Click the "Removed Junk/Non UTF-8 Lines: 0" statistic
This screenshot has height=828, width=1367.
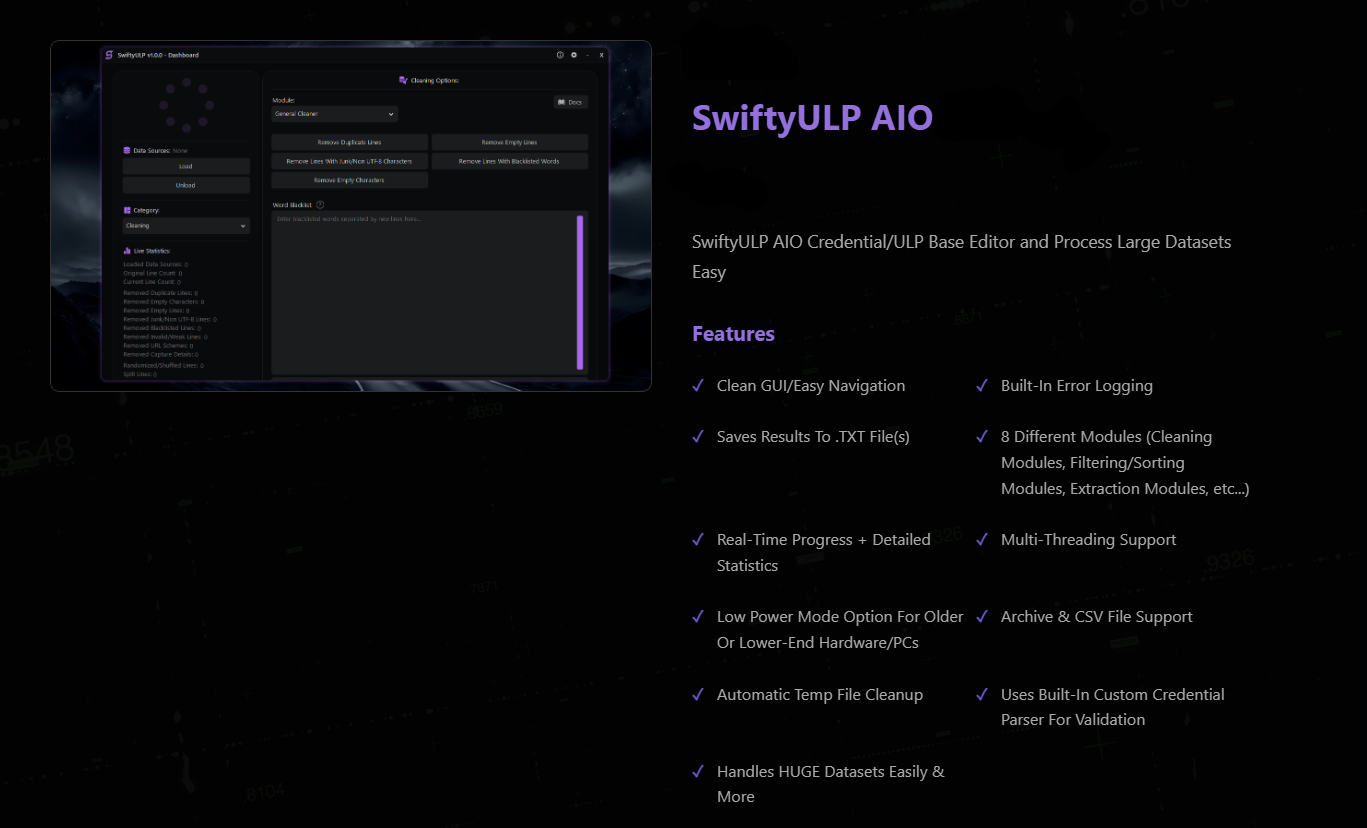[x=169, y=319]
